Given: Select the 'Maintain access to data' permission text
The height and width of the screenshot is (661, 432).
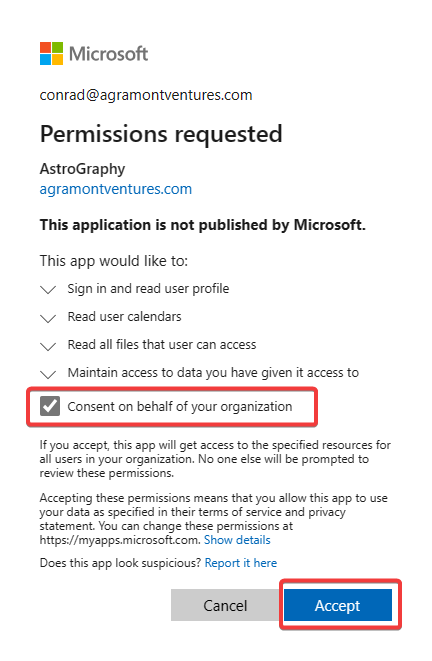Looking at the screenshot, I should [213, 373].
